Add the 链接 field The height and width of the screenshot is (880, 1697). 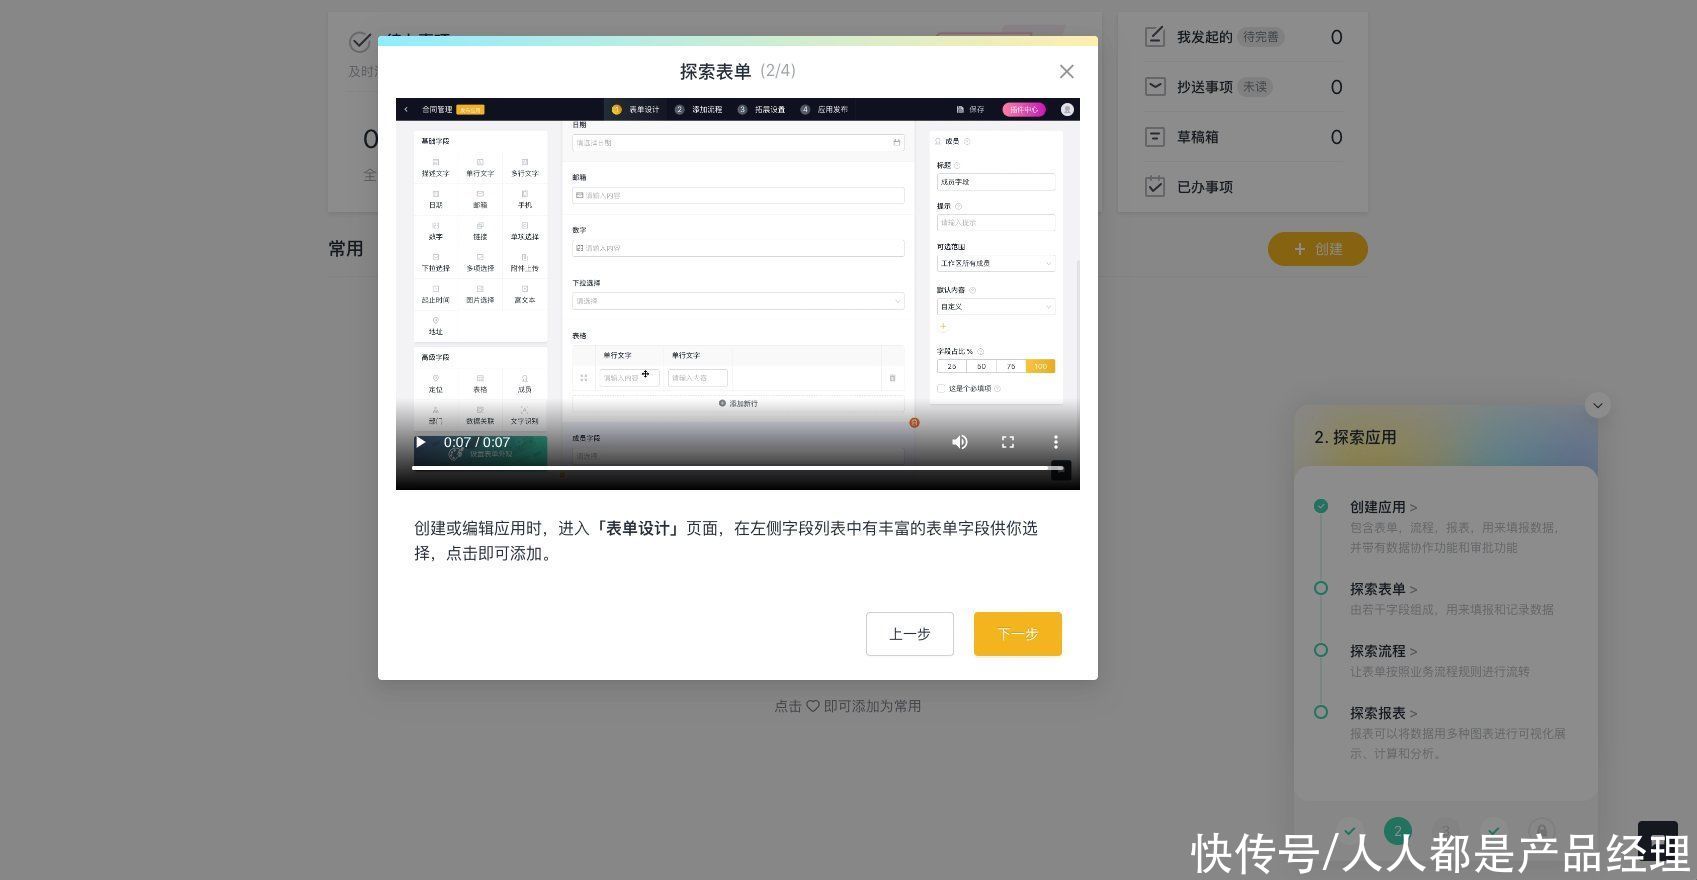480,231
